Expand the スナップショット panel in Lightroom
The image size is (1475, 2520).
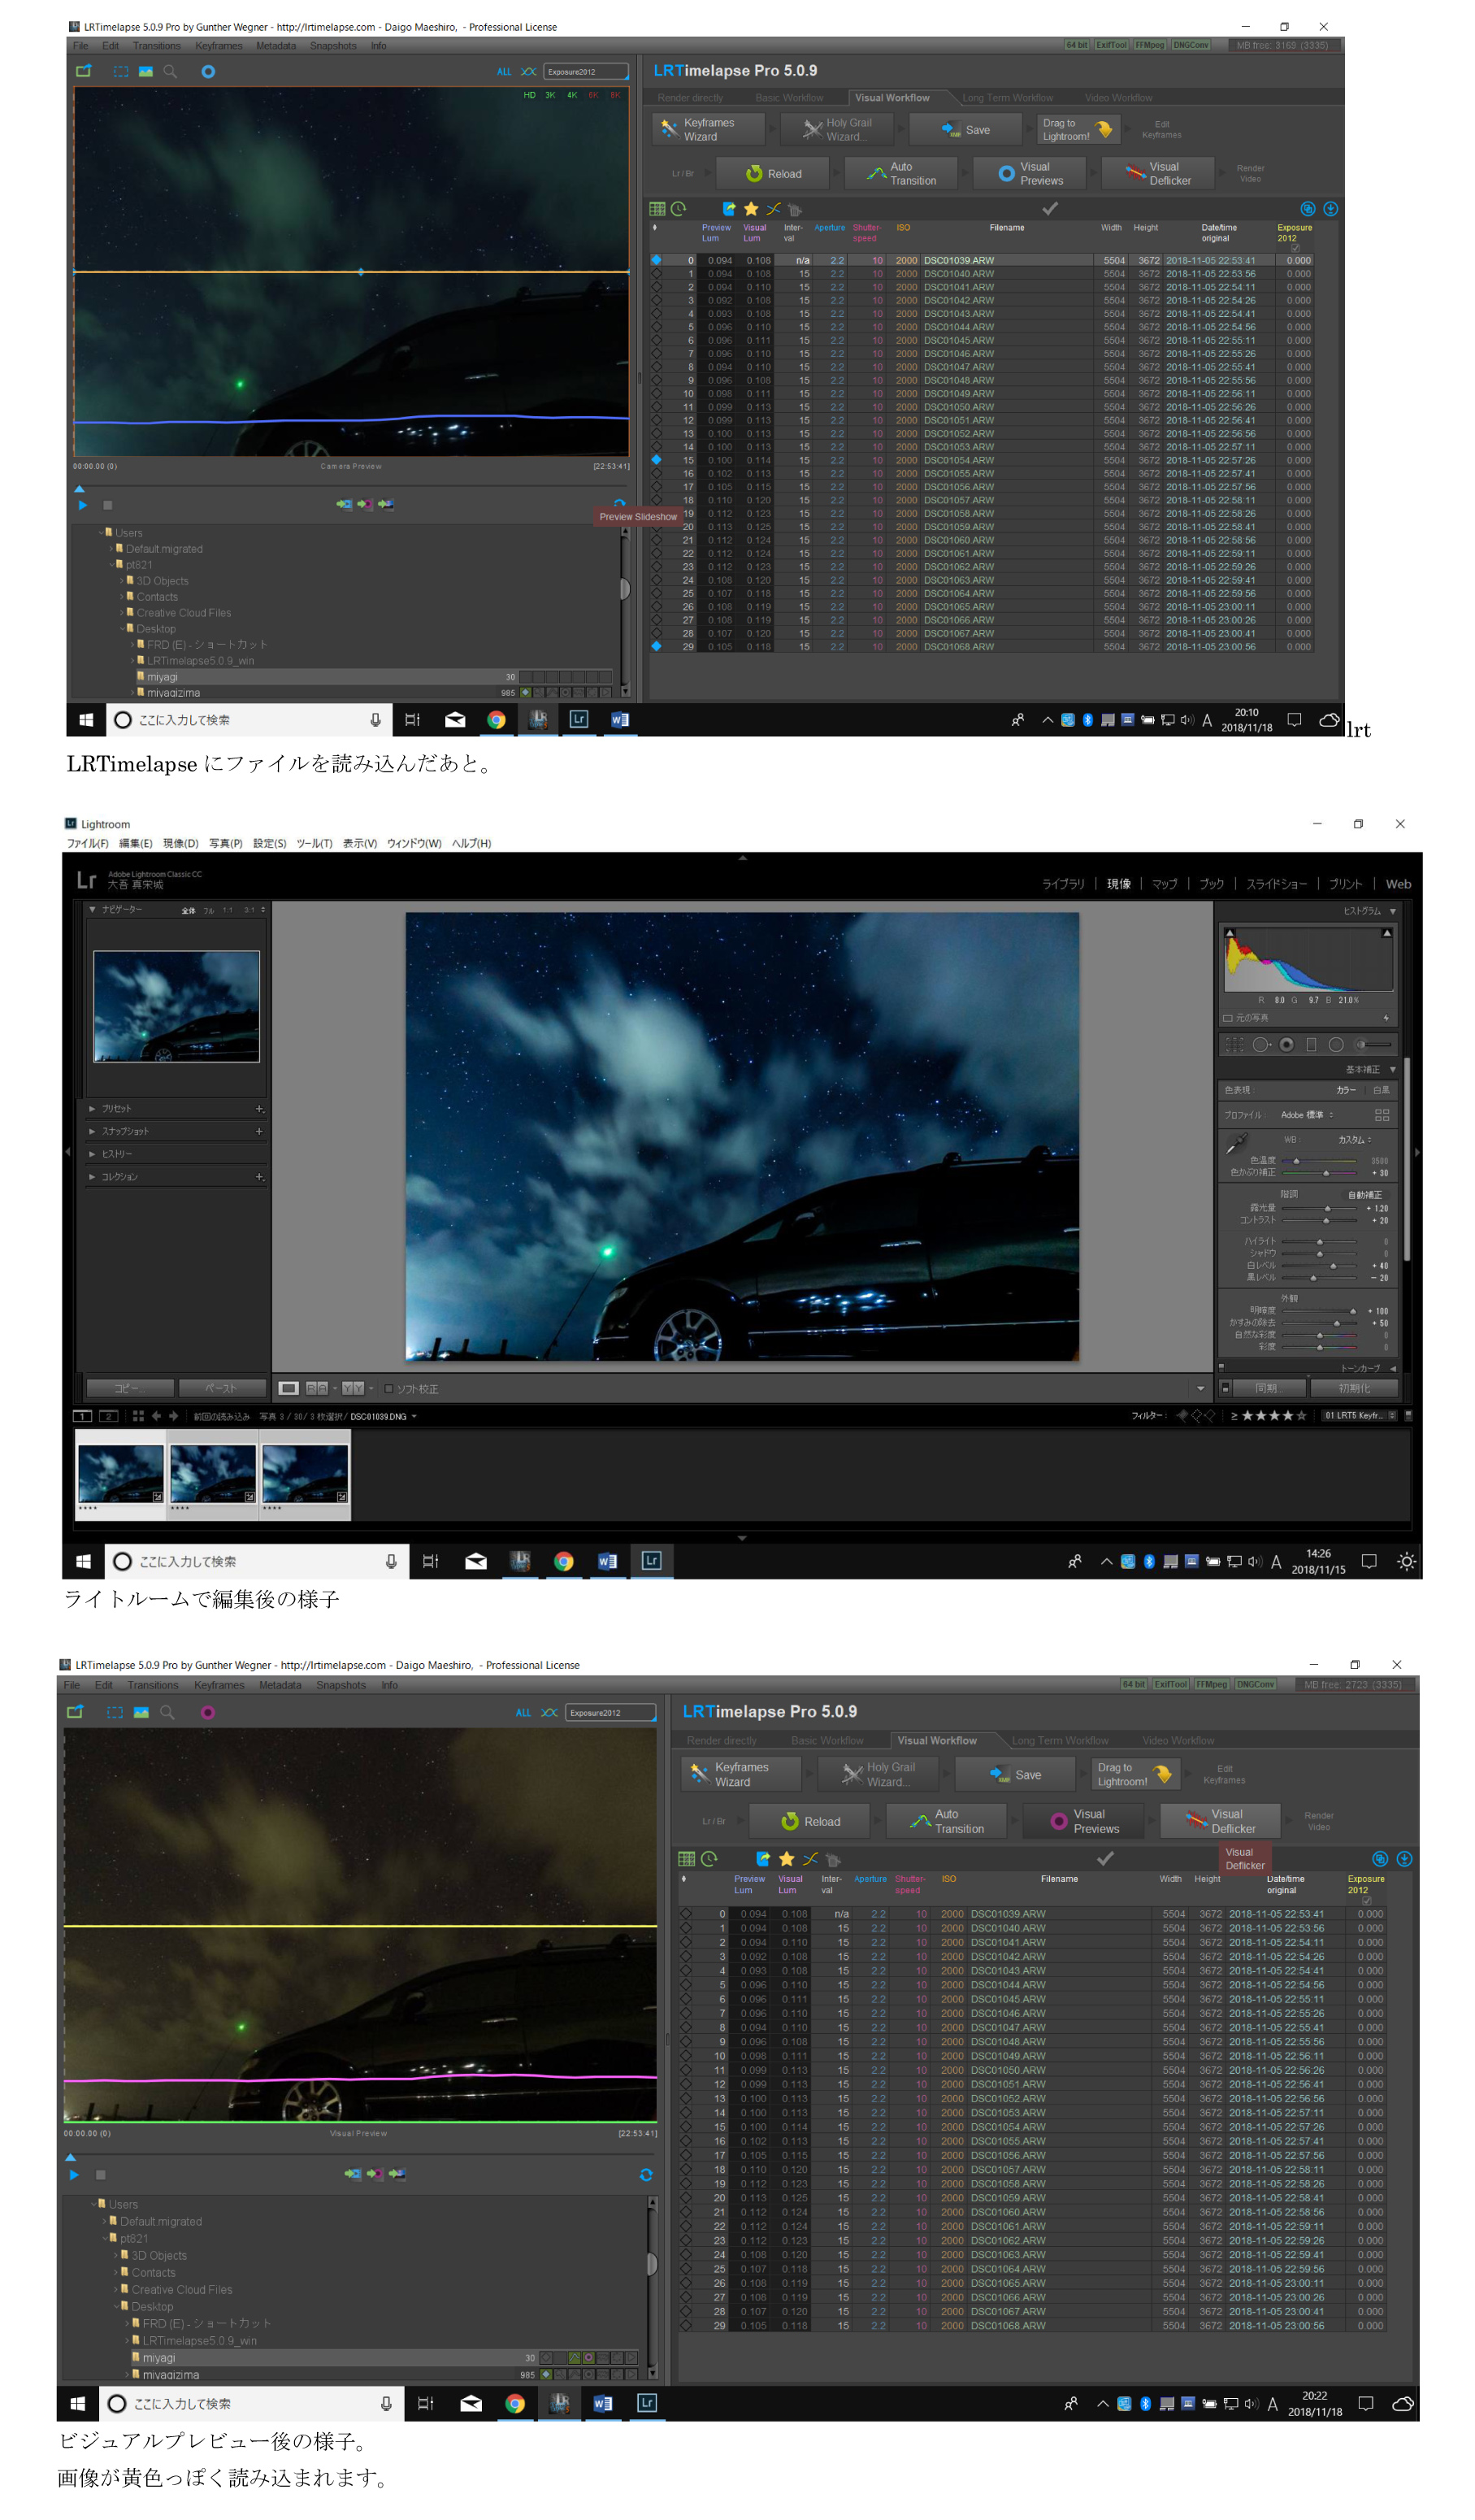tap(92, 1131)
